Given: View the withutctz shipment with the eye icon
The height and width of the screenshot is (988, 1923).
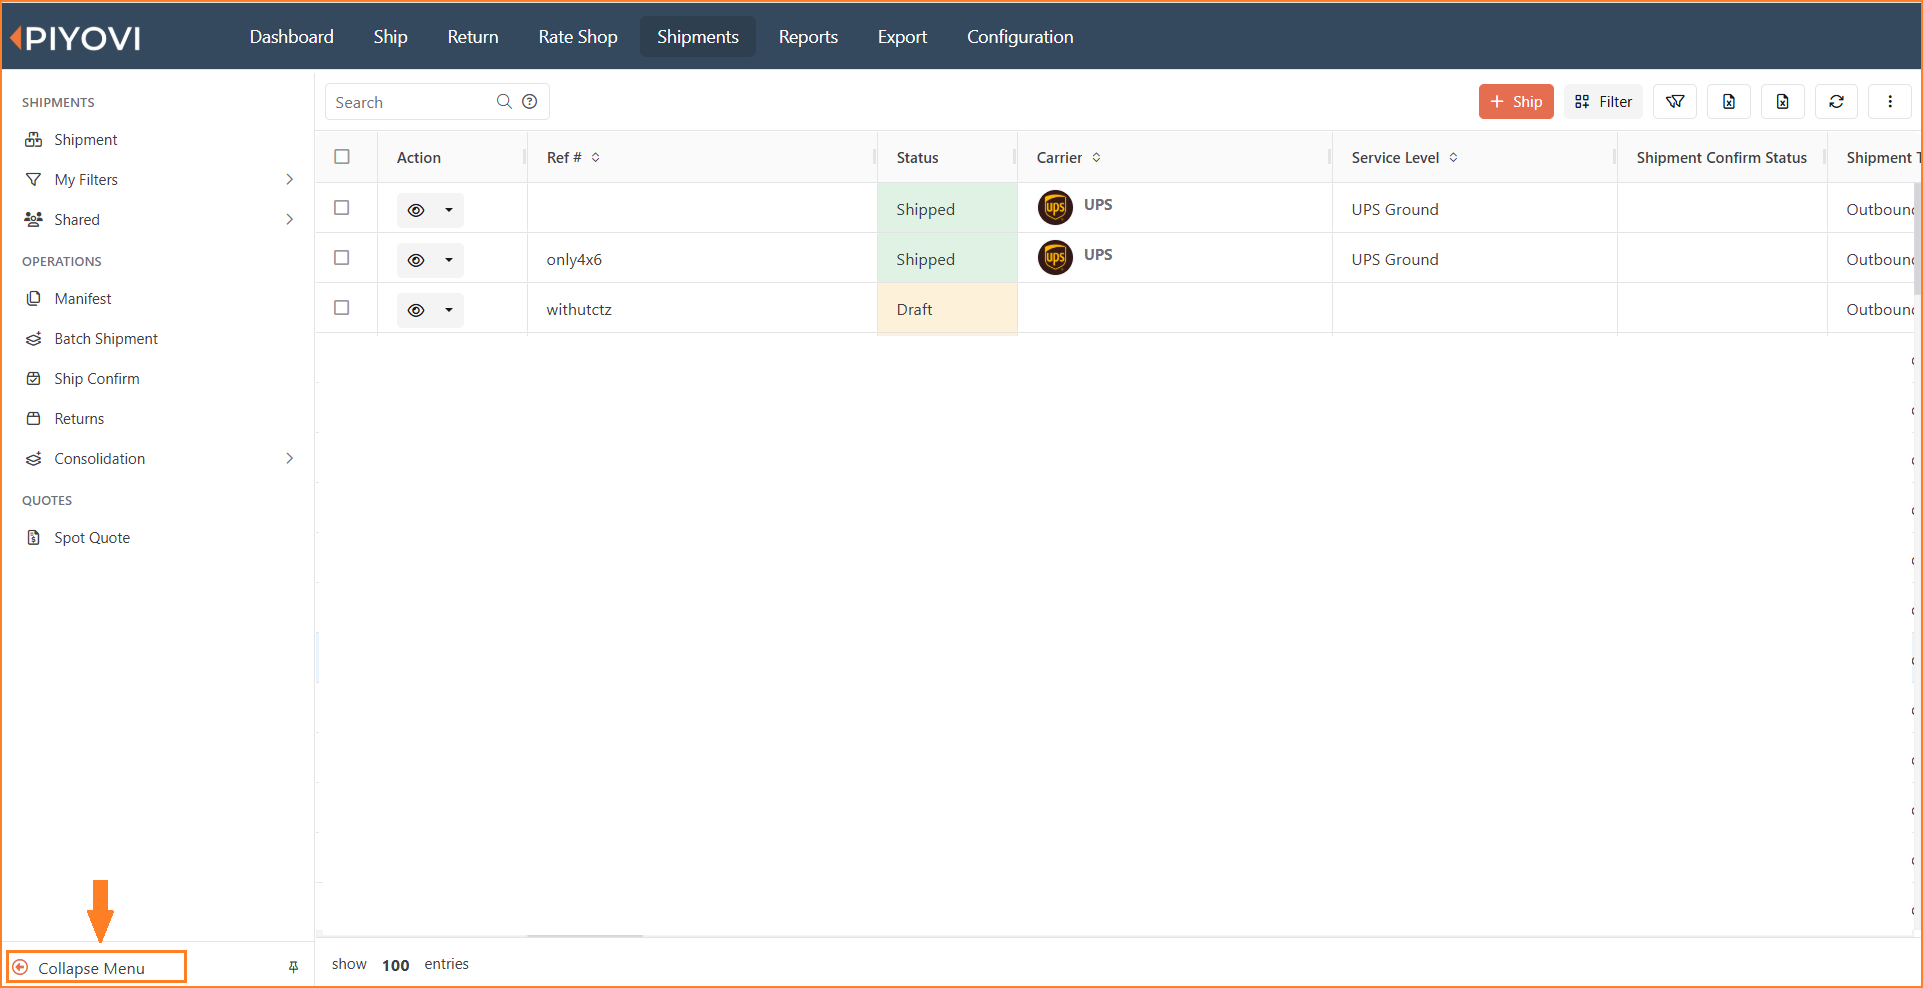Looking at the screenshot, I should pyautogui.click(x=416, y=310).
